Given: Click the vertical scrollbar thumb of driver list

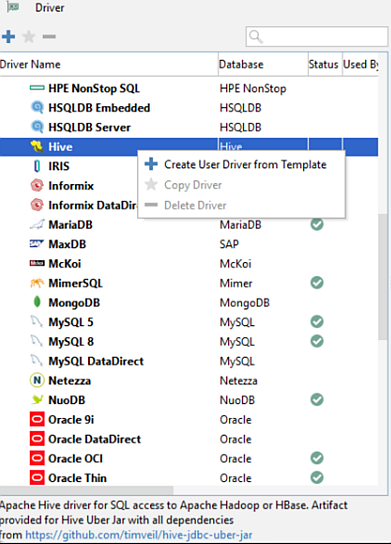Looking at the screenshot, I should [x=383, y=277].
